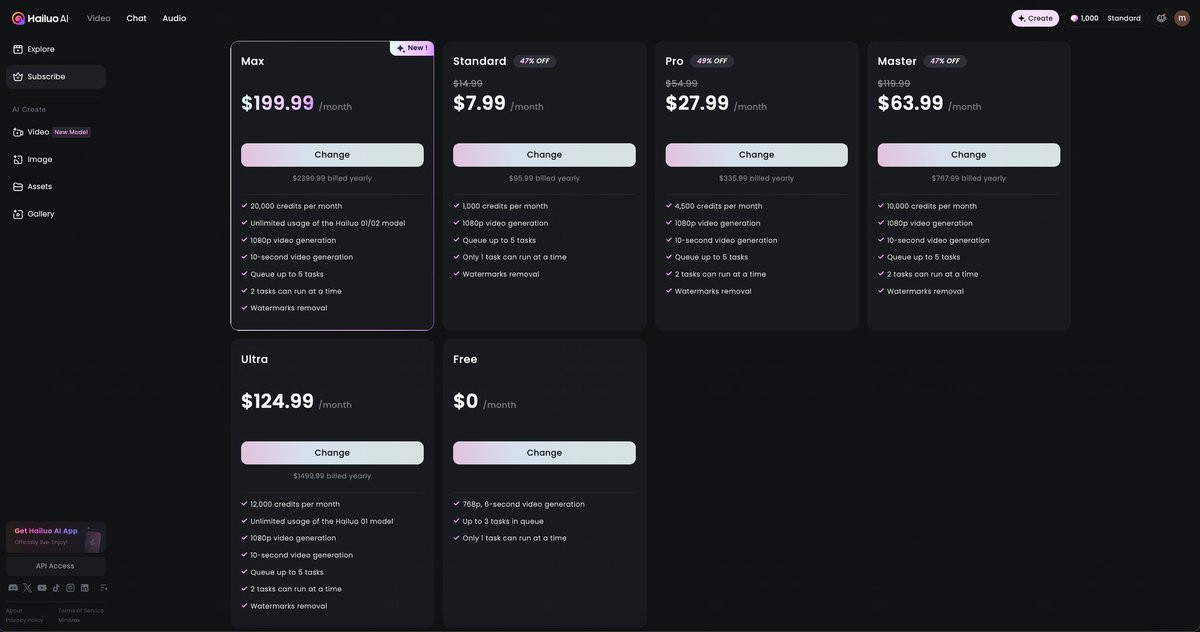Click the Create button

pos(1035,18)
